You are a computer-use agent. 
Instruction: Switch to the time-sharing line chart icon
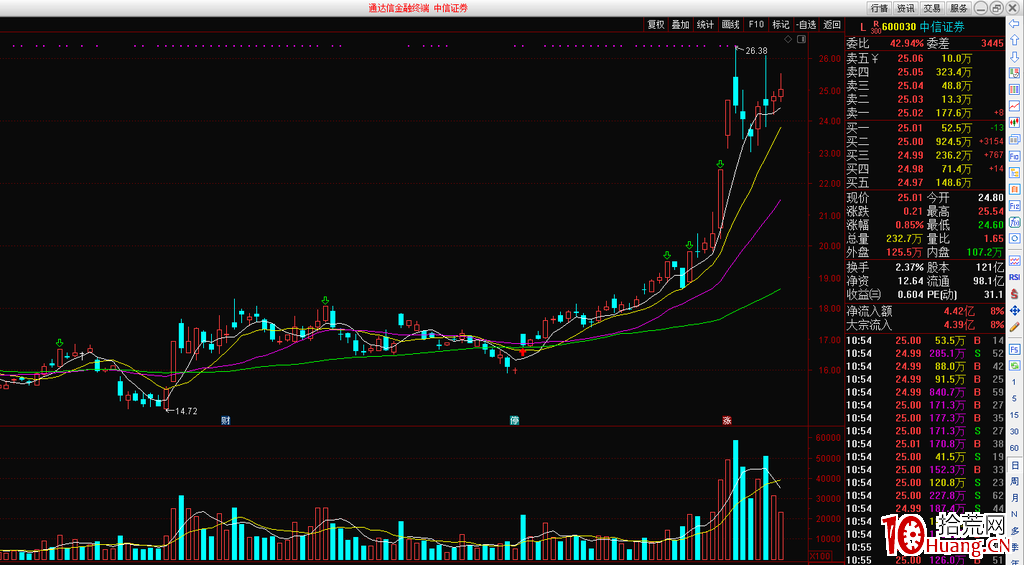tap(1014, 105)
